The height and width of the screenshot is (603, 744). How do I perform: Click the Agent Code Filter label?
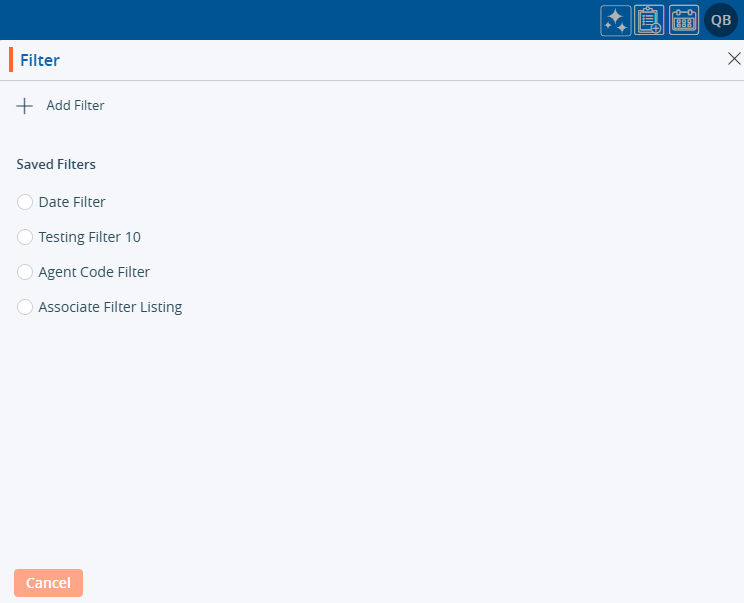click(94, 272)
